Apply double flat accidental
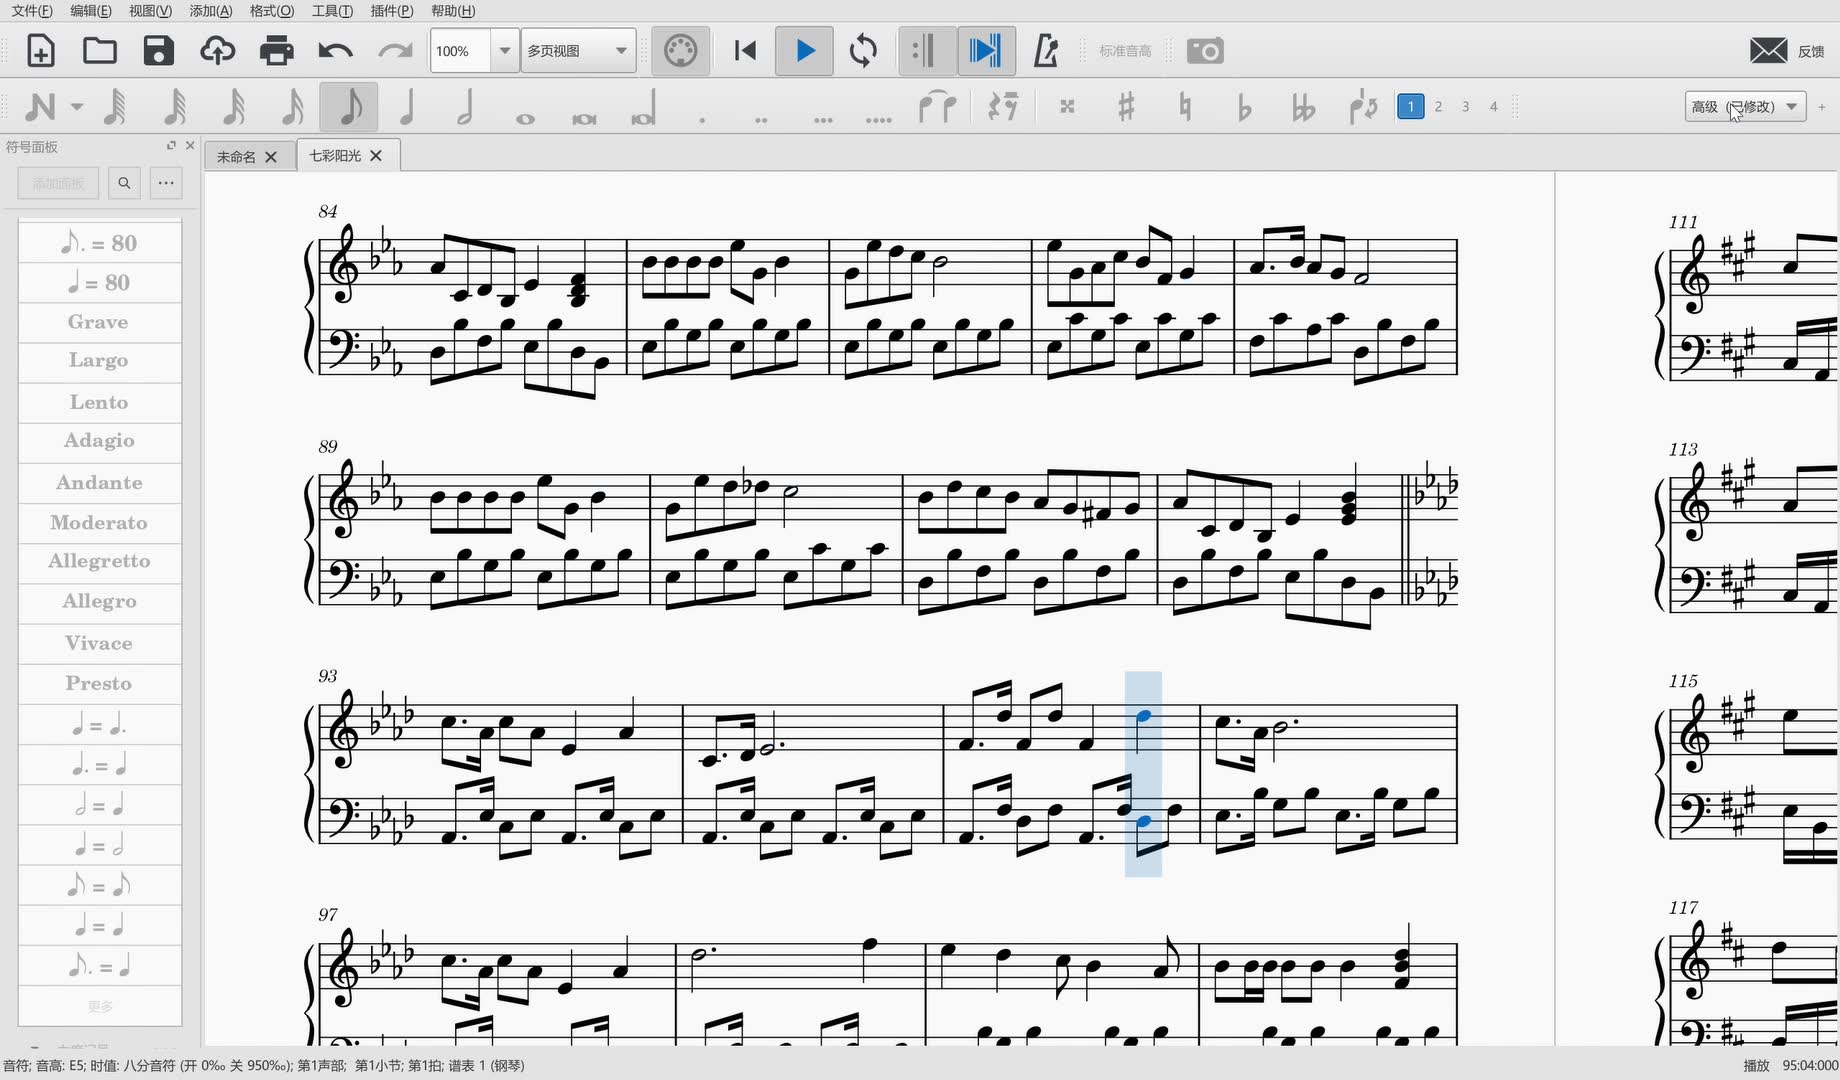Viewport: 1840px width, 1080px height. coord(1303,107)
